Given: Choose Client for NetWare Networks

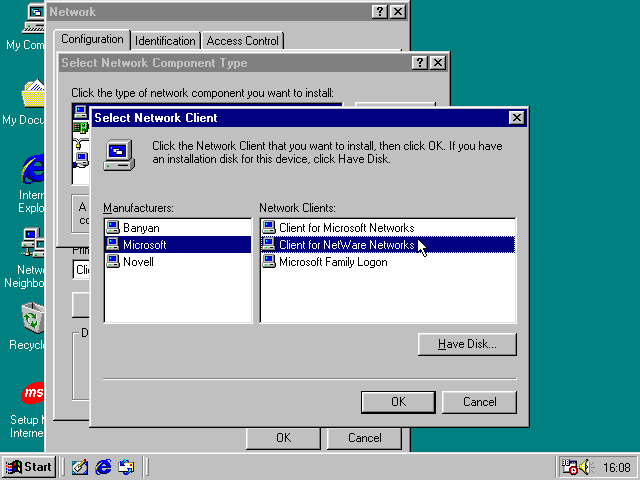Looking at the screenshot, I should (387, 244).
